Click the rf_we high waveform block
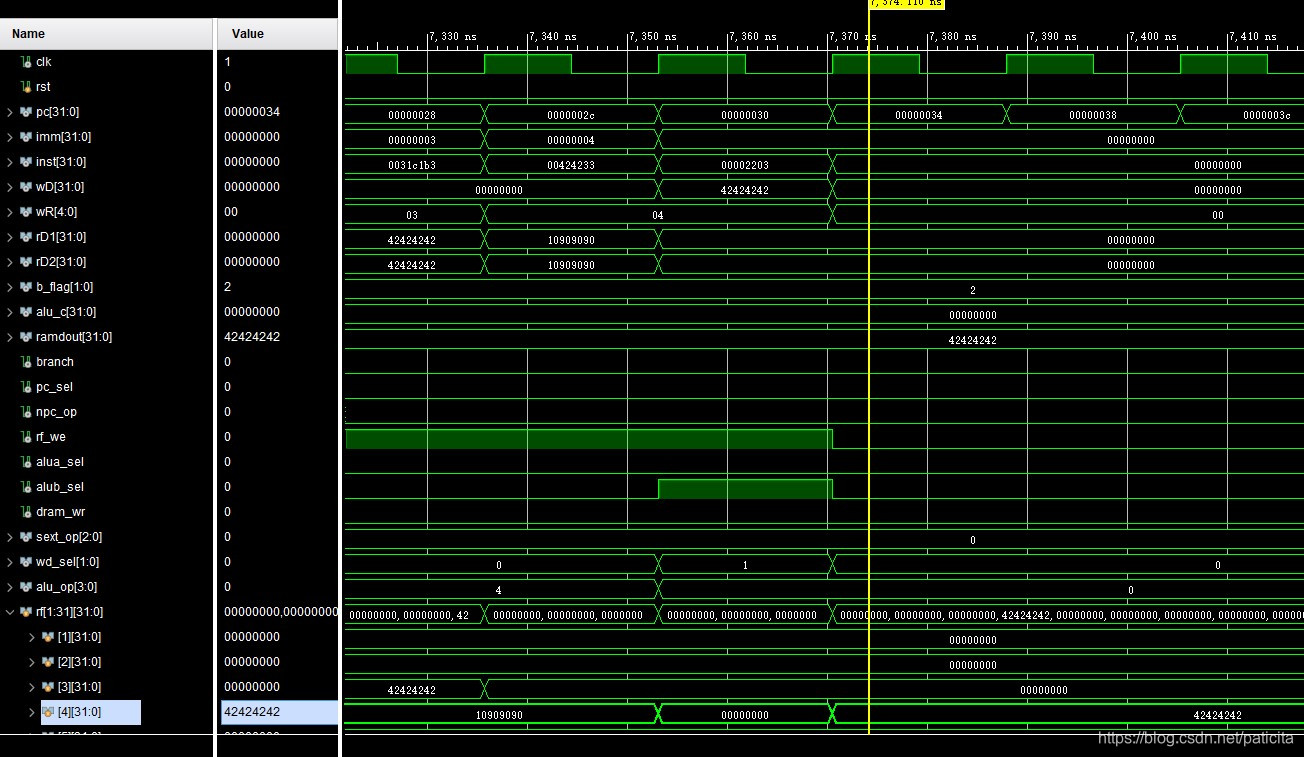1304x757 pixels. click(x=589, y=438)
